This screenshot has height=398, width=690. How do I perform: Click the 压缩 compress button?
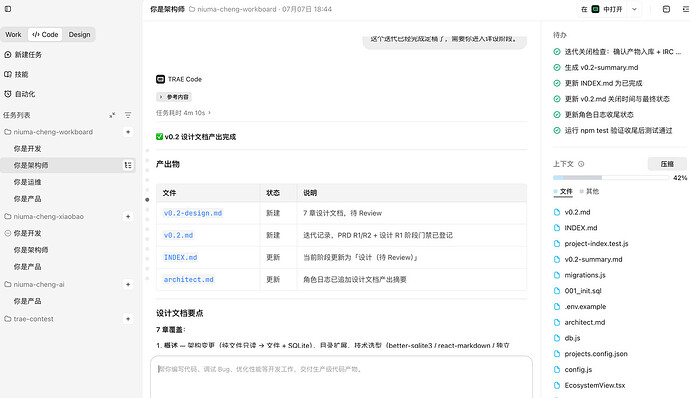coord(667,164)
